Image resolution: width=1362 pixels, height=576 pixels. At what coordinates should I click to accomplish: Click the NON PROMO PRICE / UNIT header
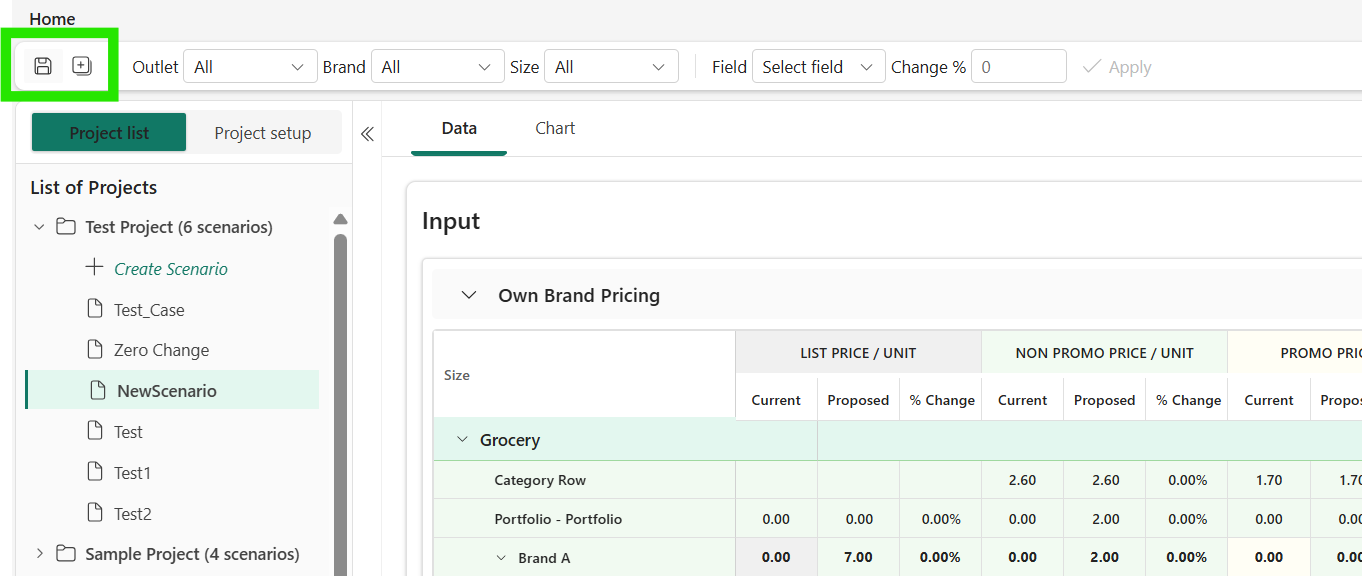click(1104, 353)
